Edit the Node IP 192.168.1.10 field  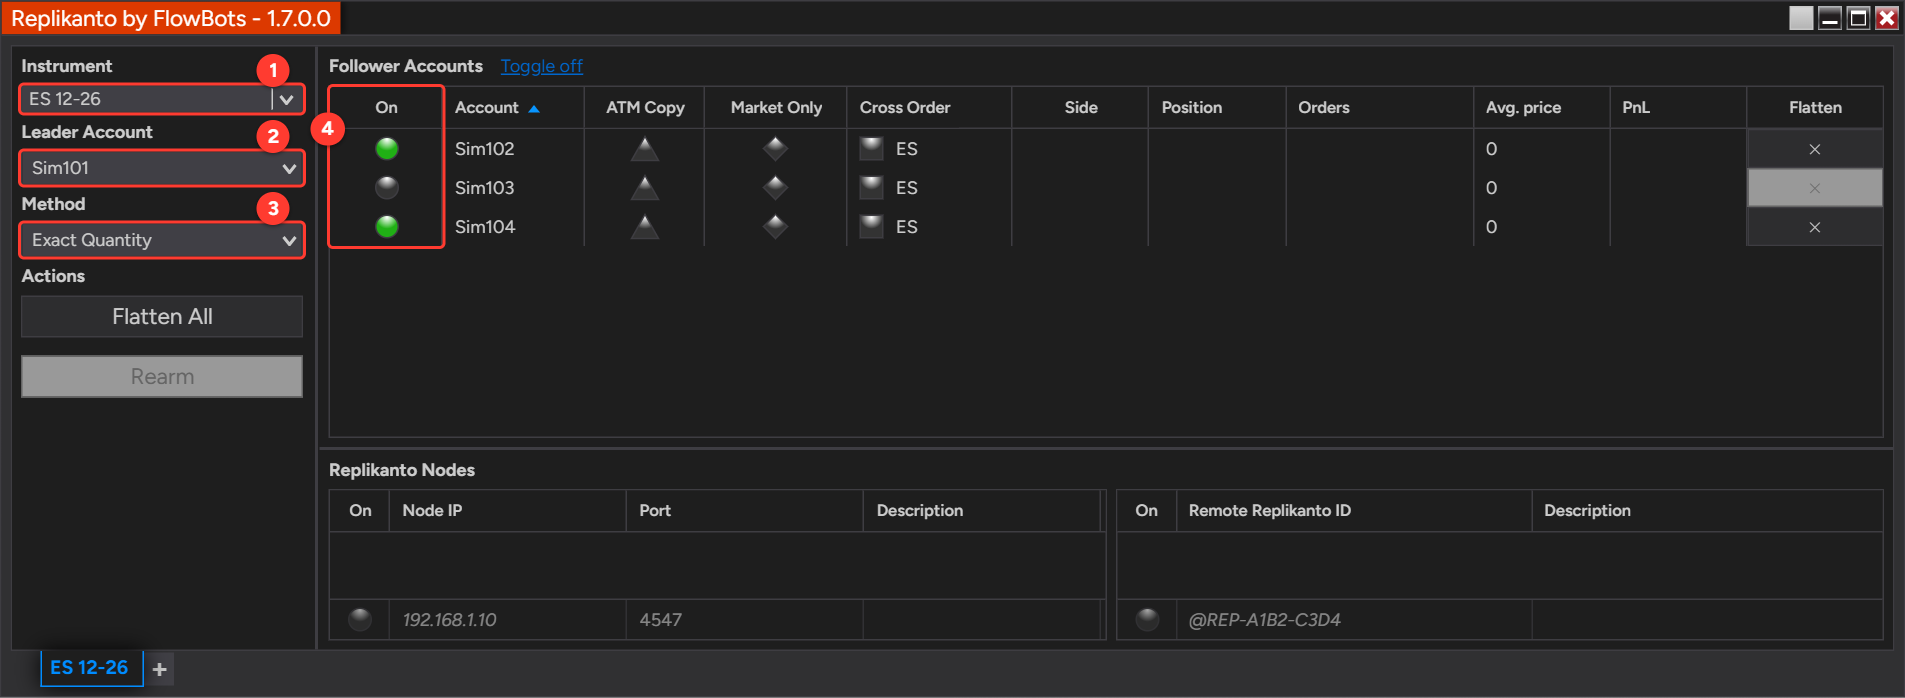(x=507, y=620)
